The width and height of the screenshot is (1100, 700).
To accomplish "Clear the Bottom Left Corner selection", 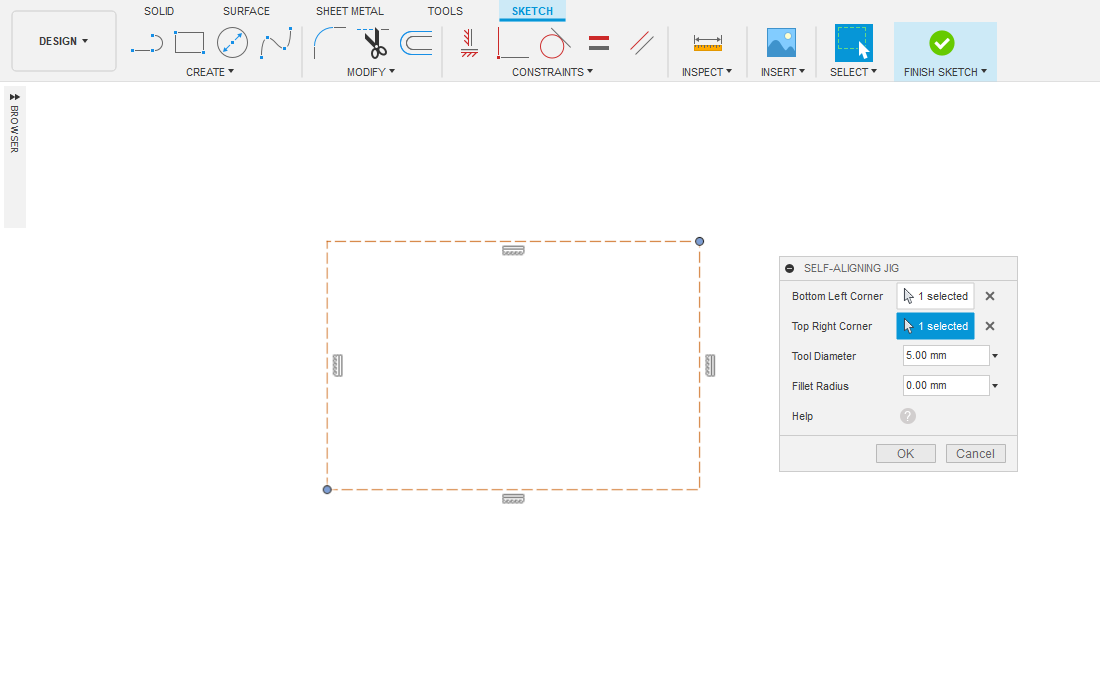I will point(990,296).
